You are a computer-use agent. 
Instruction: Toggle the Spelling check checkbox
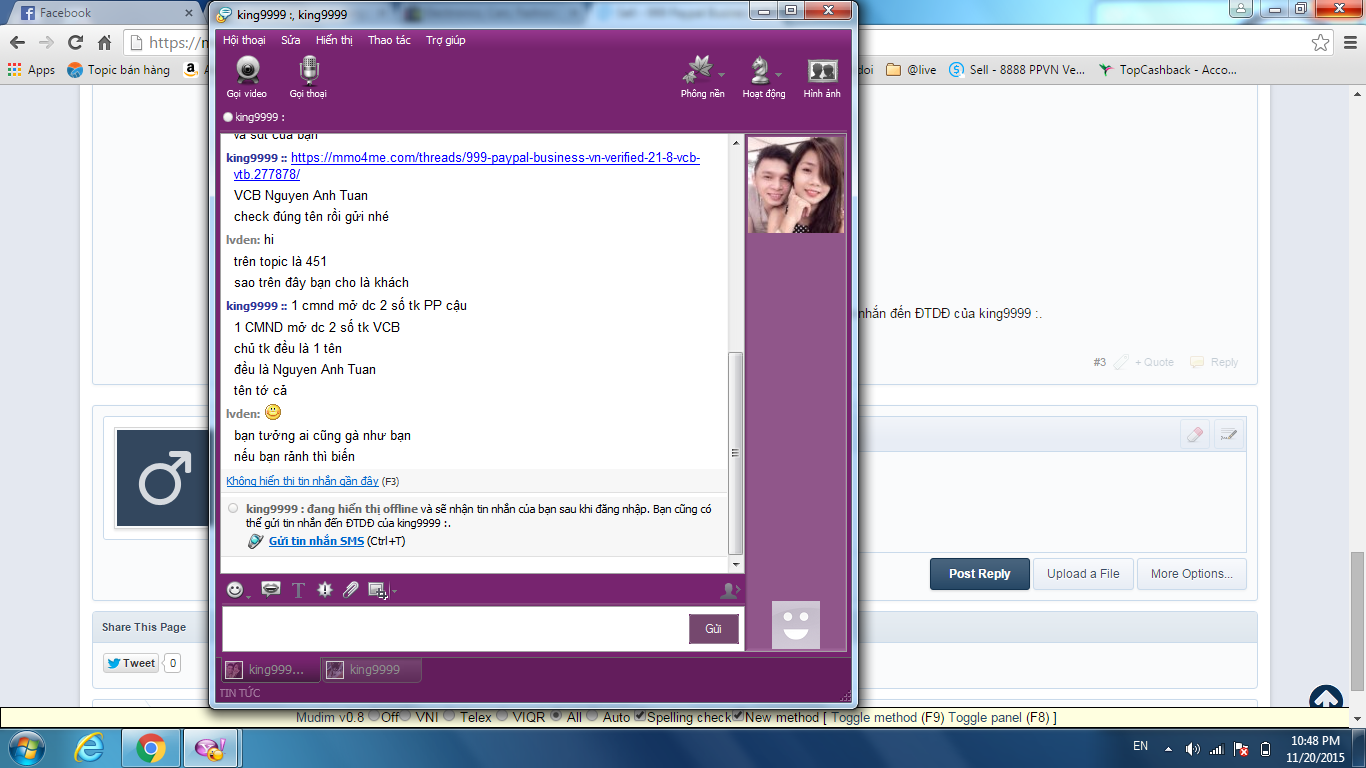coord(641,716)
